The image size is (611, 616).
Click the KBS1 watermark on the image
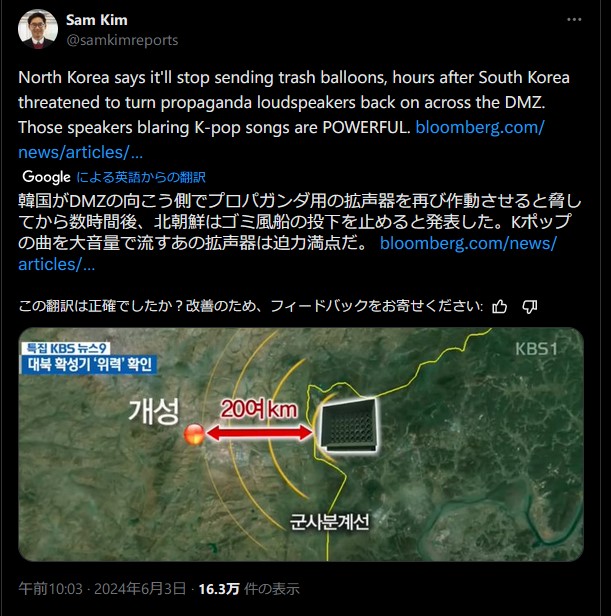[x=536, y=349]
